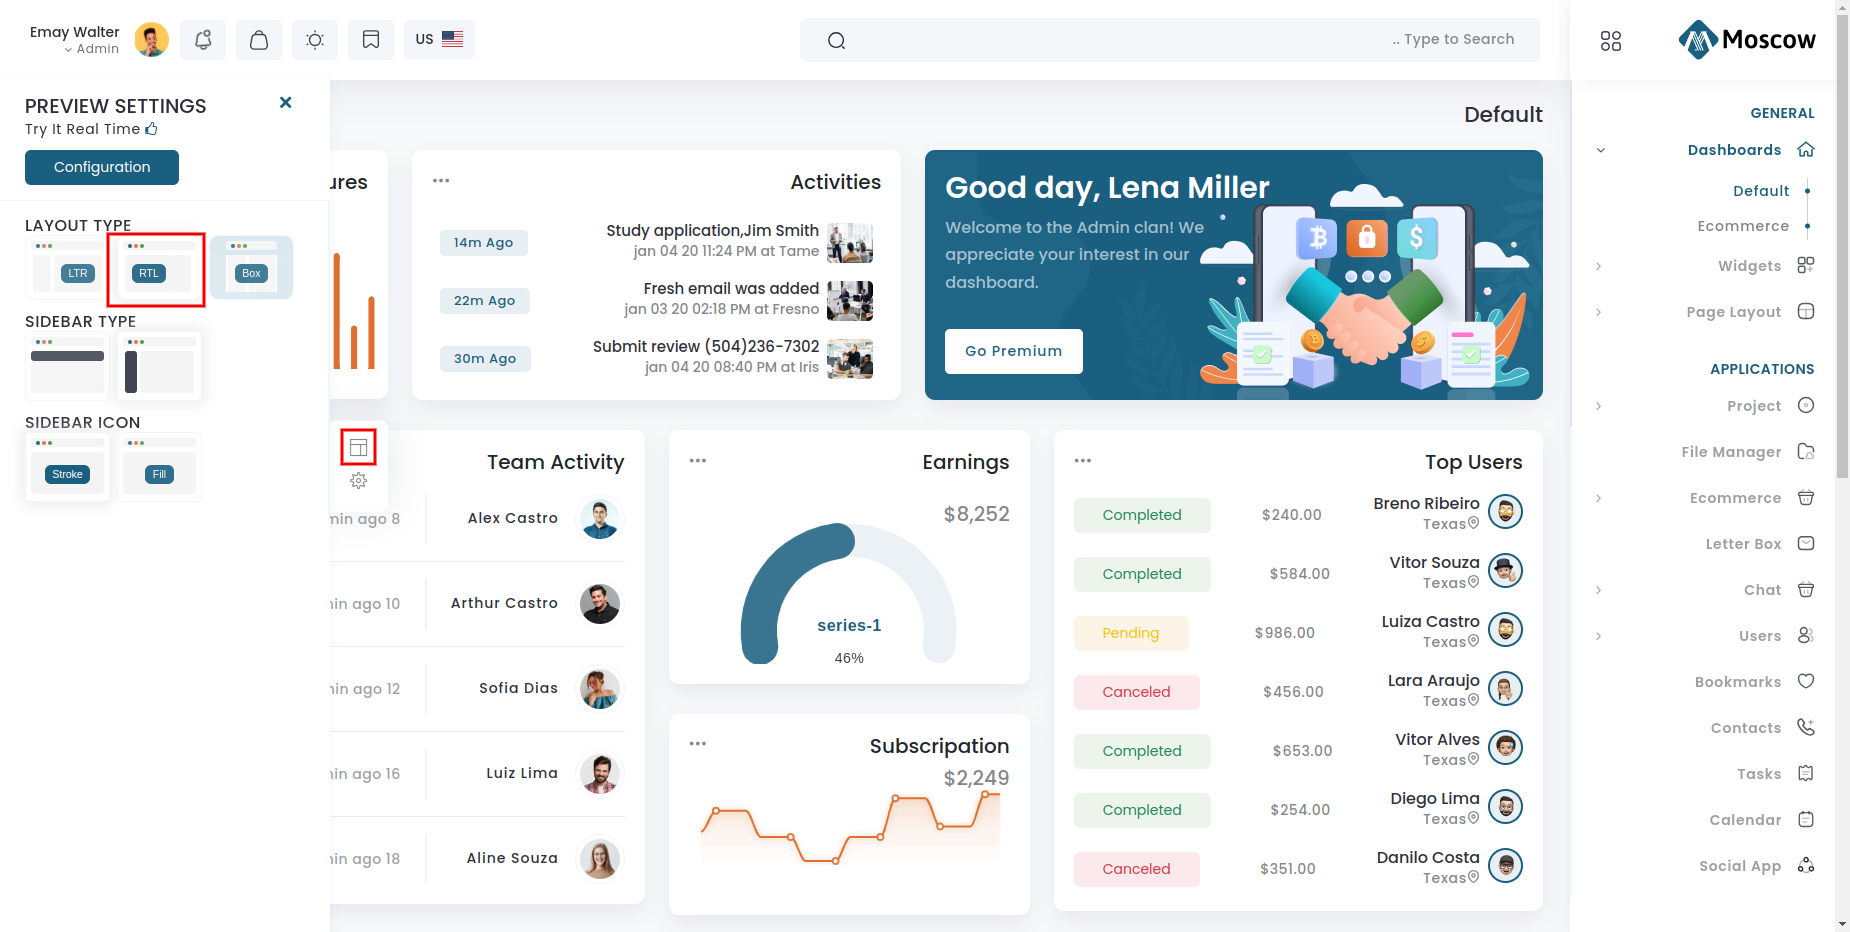
Task: Click the Go Premium button
Action: pyautogui.click(x=1013, y=351)
